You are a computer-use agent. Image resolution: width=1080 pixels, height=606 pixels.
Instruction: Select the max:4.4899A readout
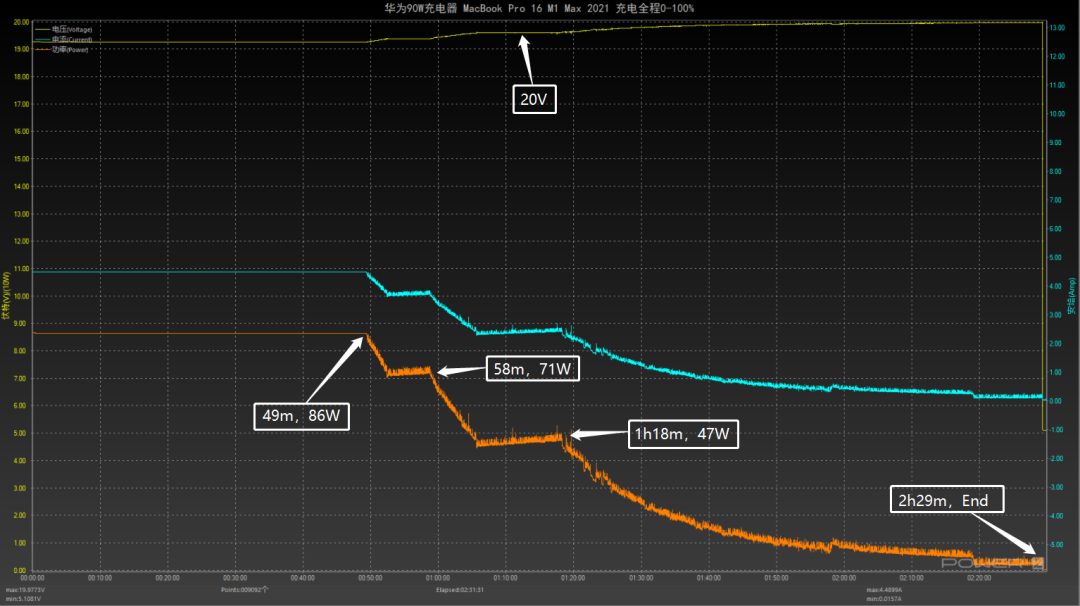[x=884, y=590]
